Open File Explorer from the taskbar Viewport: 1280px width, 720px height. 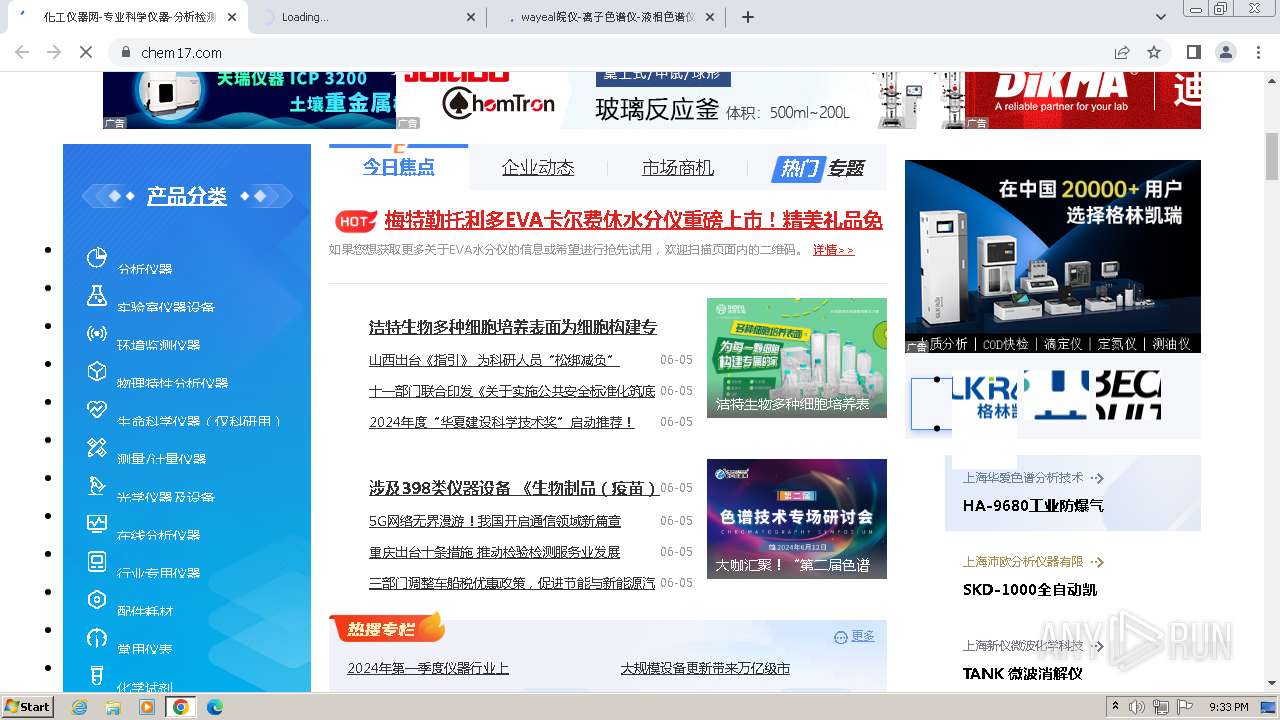click(113, 707)
